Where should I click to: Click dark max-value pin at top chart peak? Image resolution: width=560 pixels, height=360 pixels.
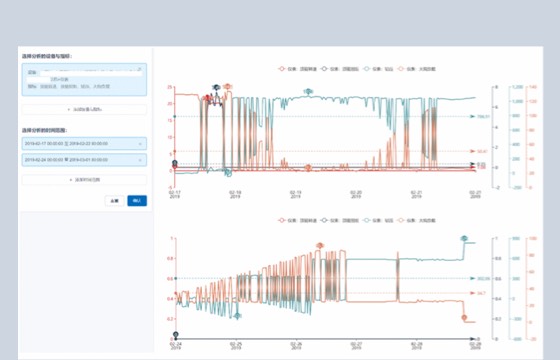click(x=216, y=88)
